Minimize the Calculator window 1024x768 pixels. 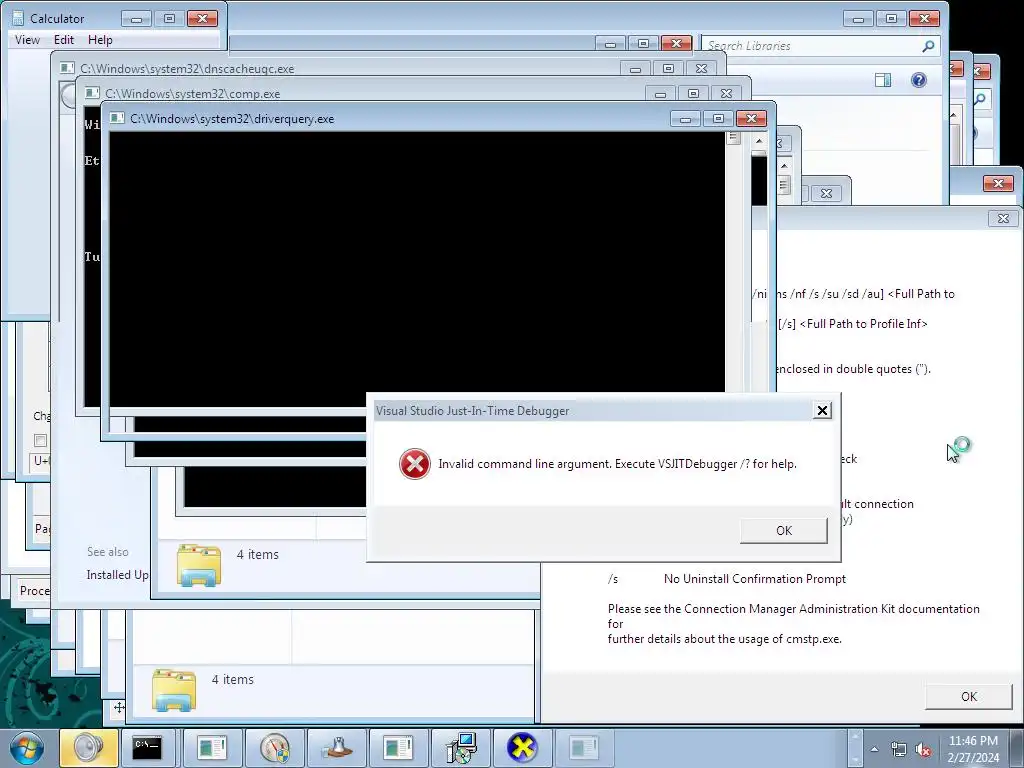point(136,19)
